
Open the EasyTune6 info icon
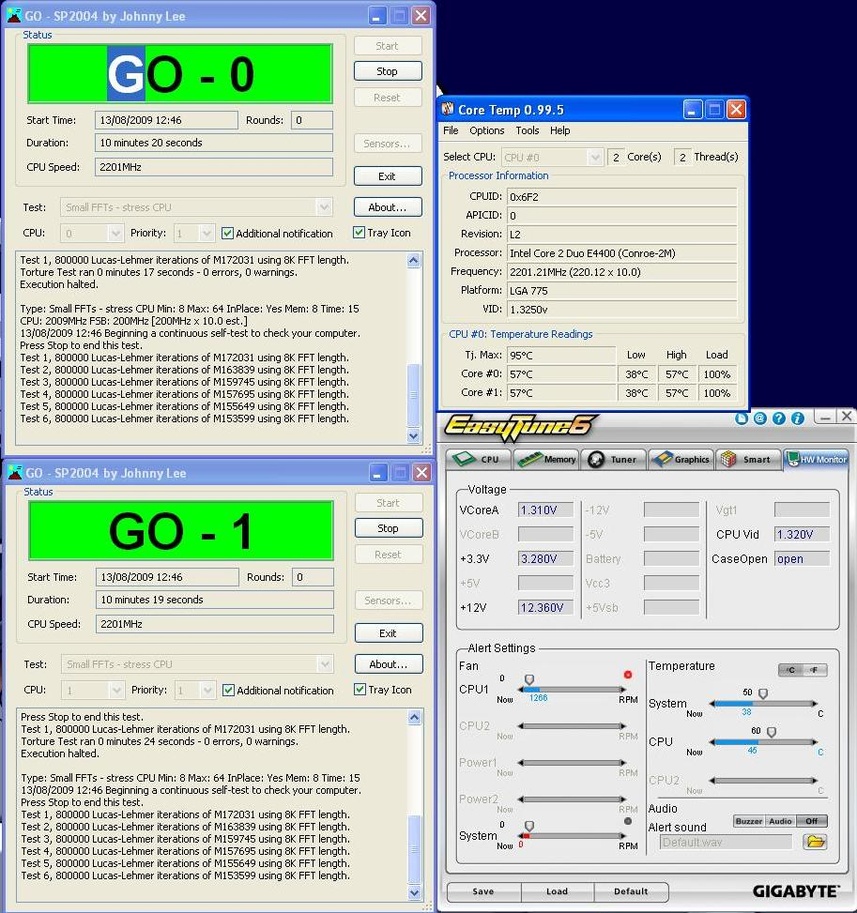798,418
